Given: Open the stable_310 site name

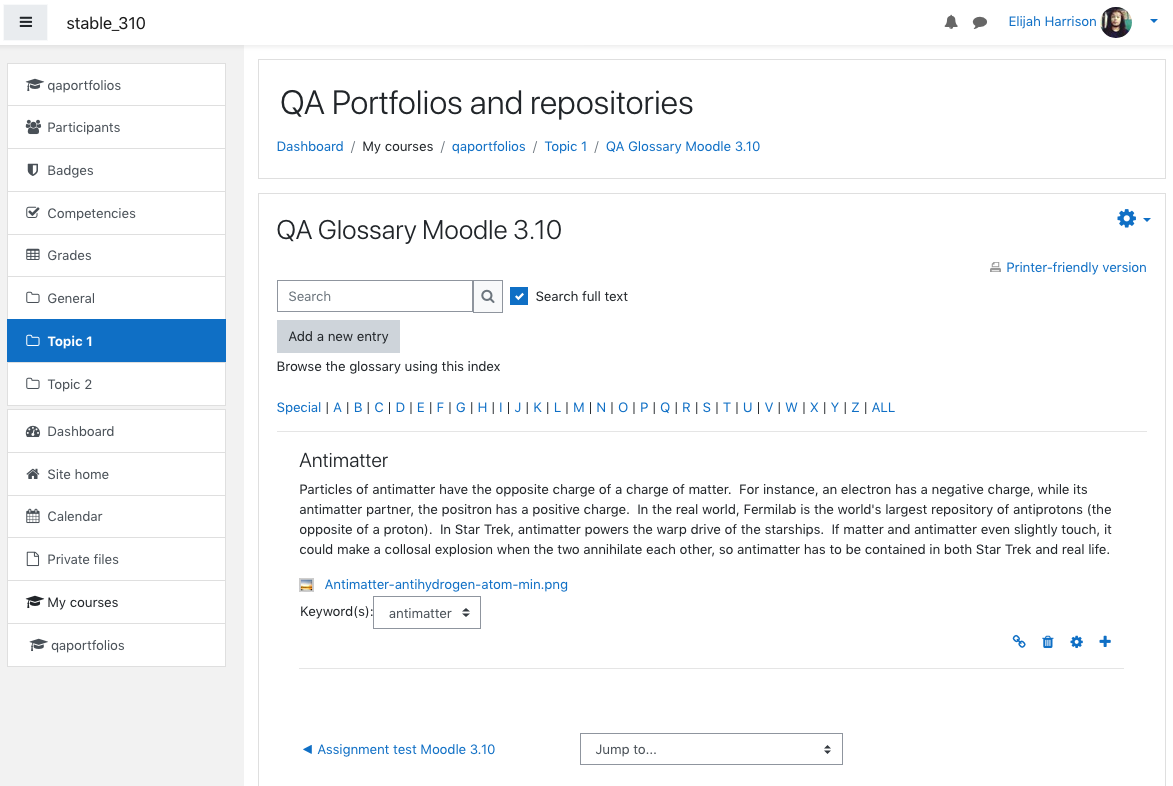Looking at the screenshot, I should click(x=106, y=23).
